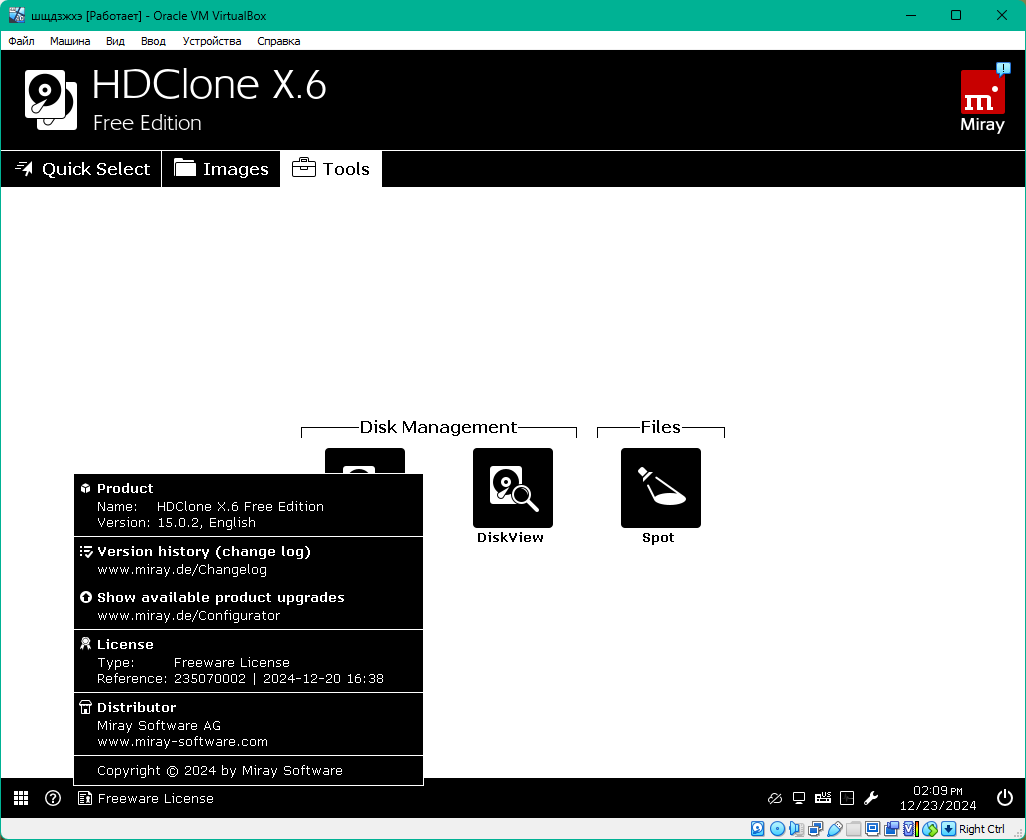Open the Машина menu
This screenshot has width=1026, height=840.
(70, 41)
